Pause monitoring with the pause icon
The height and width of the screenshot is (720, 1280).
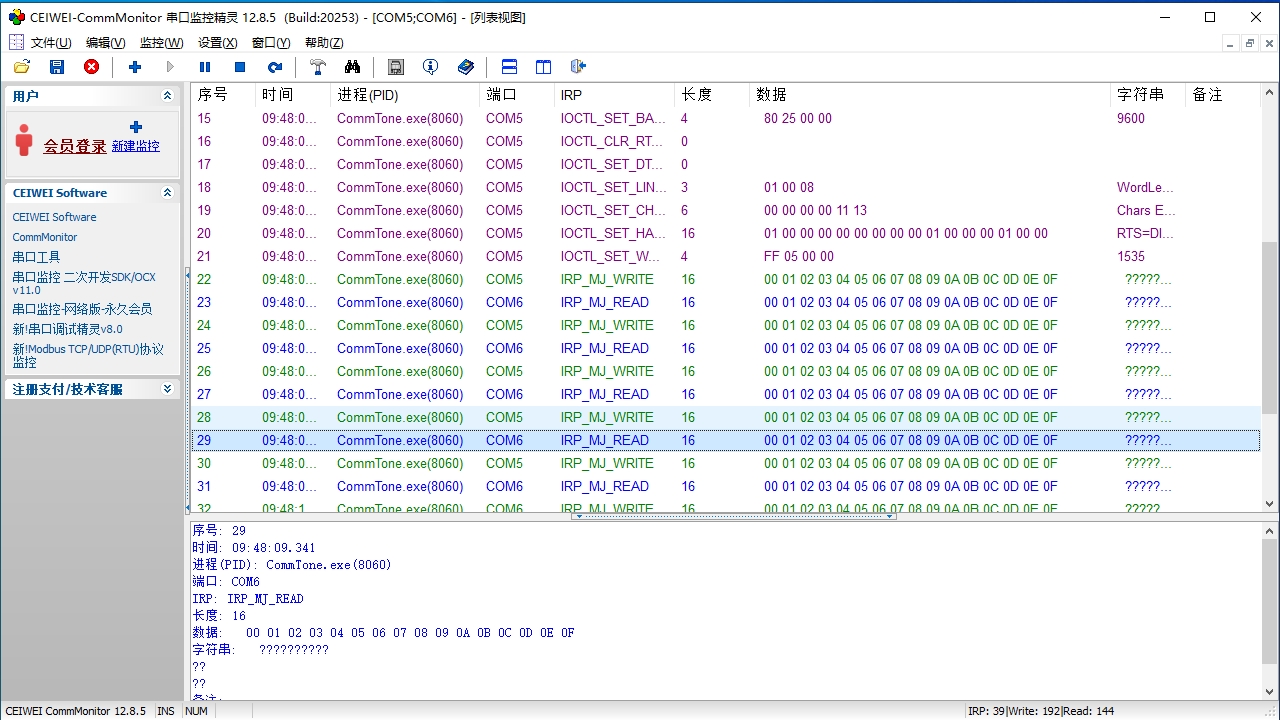[x=205, y=67]
